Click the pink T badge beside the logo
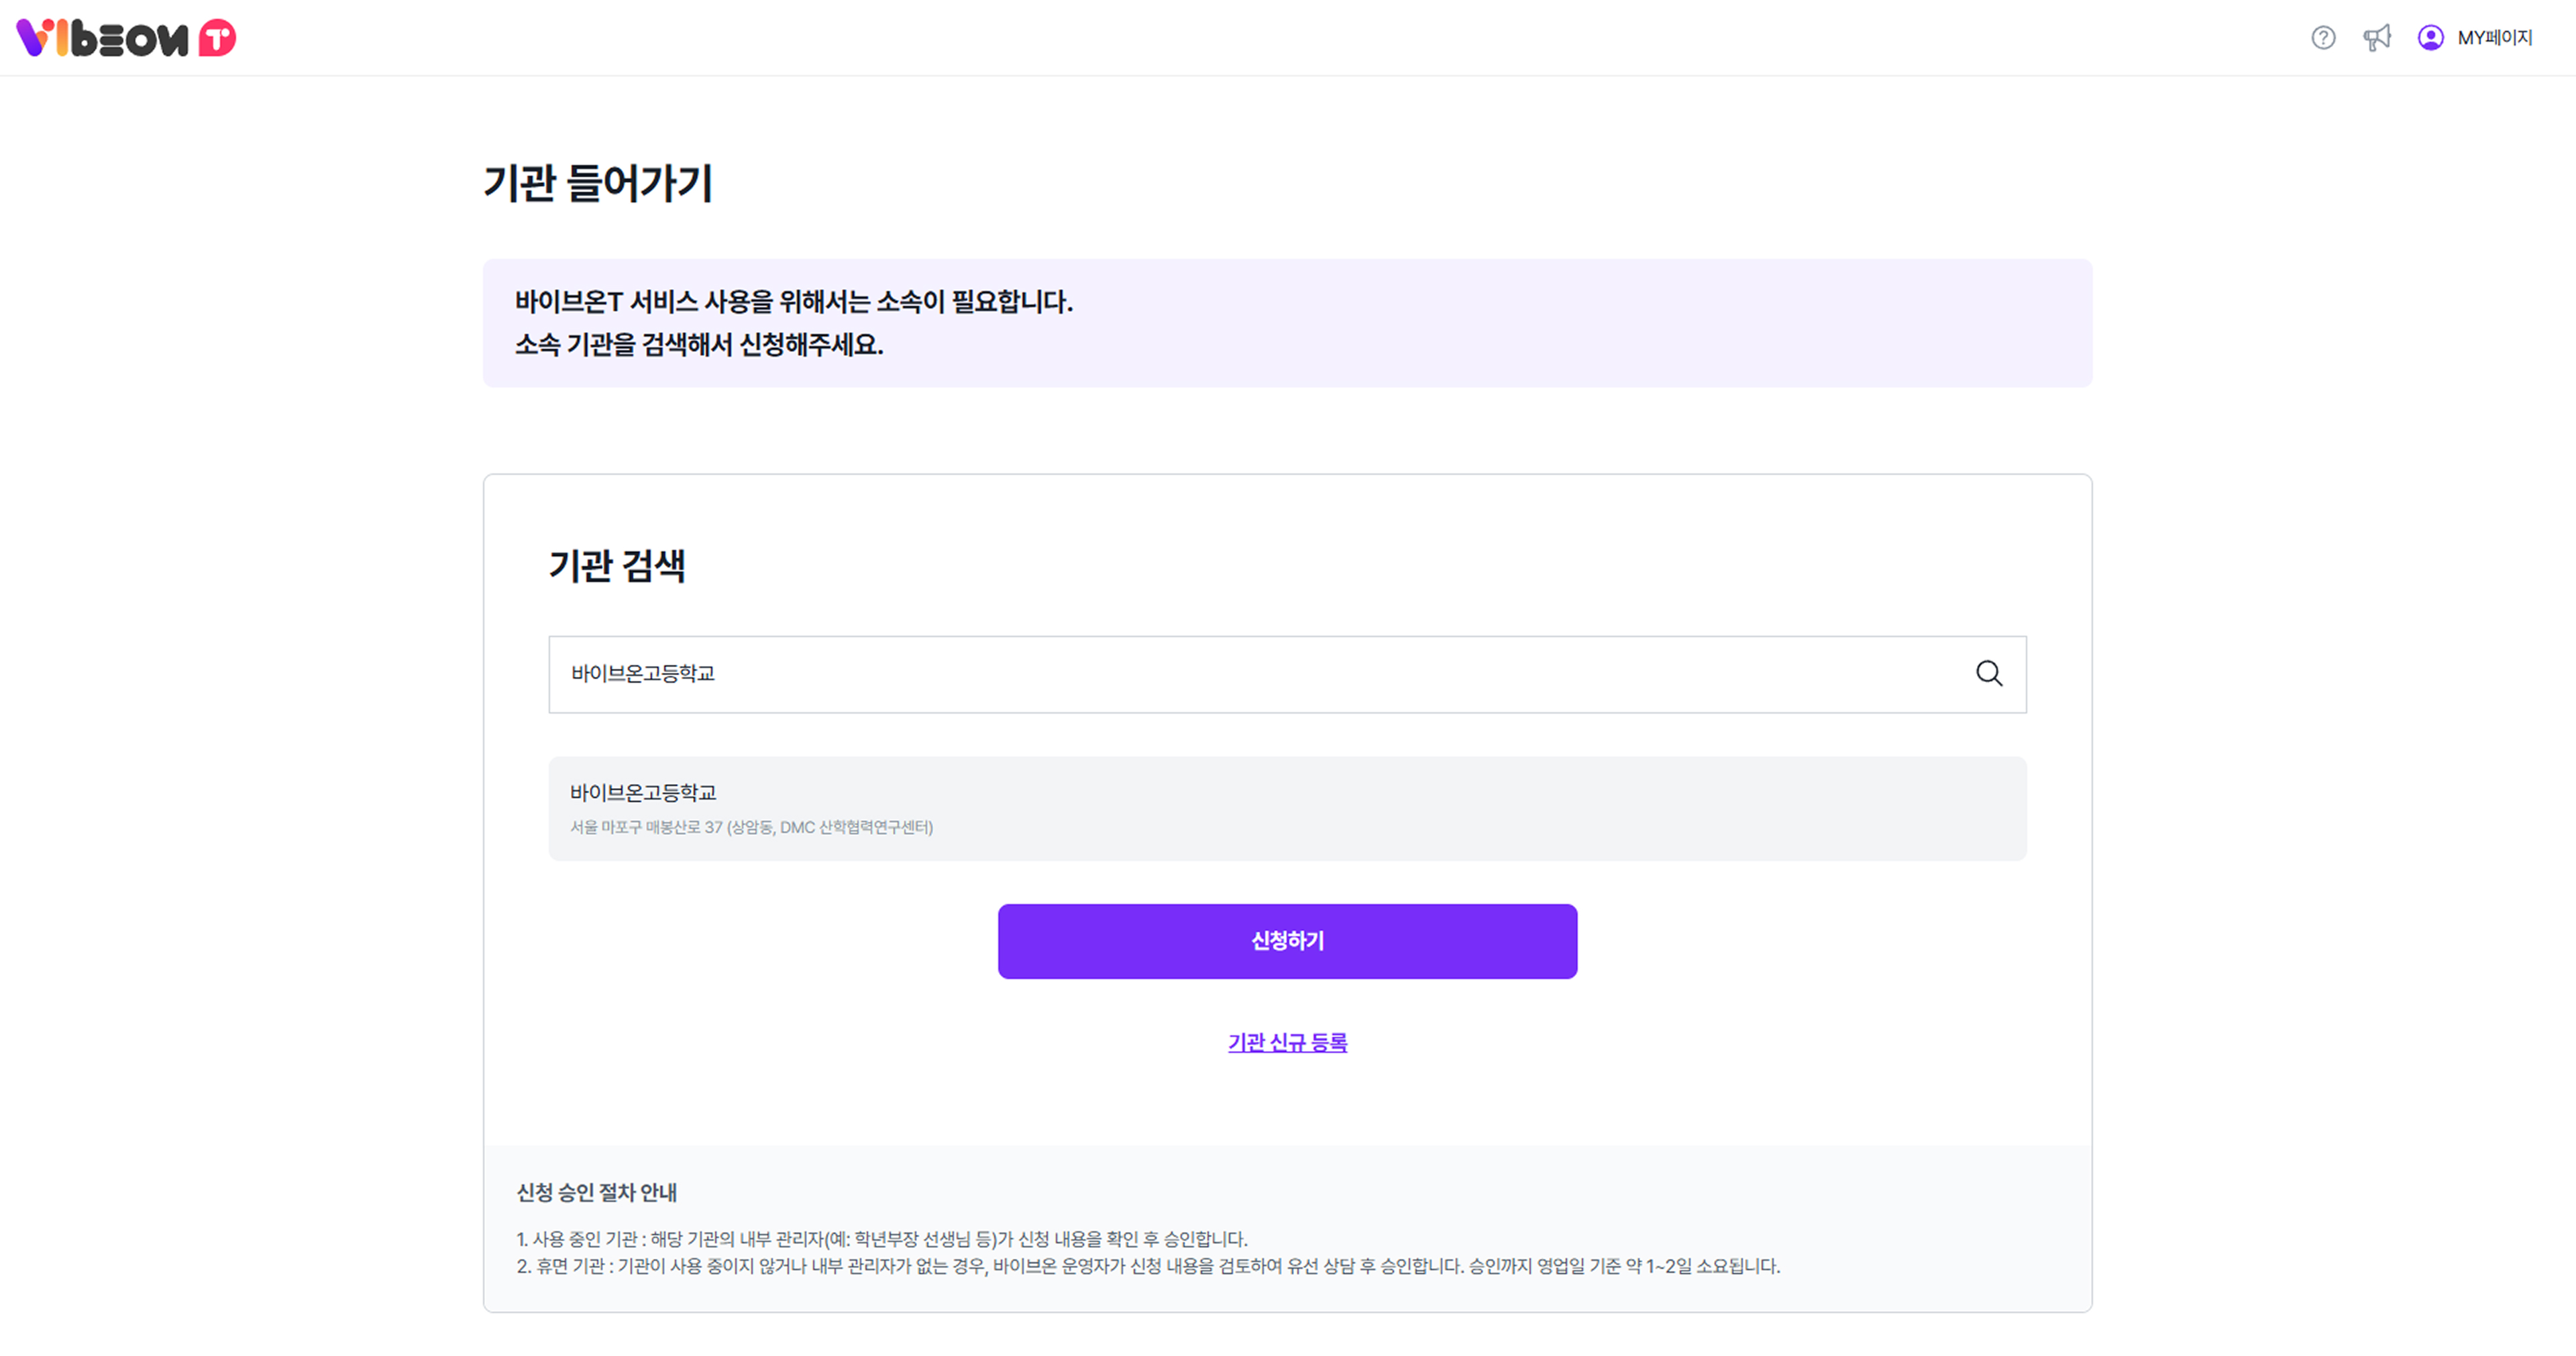The height and width of the screenshot is (1356, 2576). [217, 38]
